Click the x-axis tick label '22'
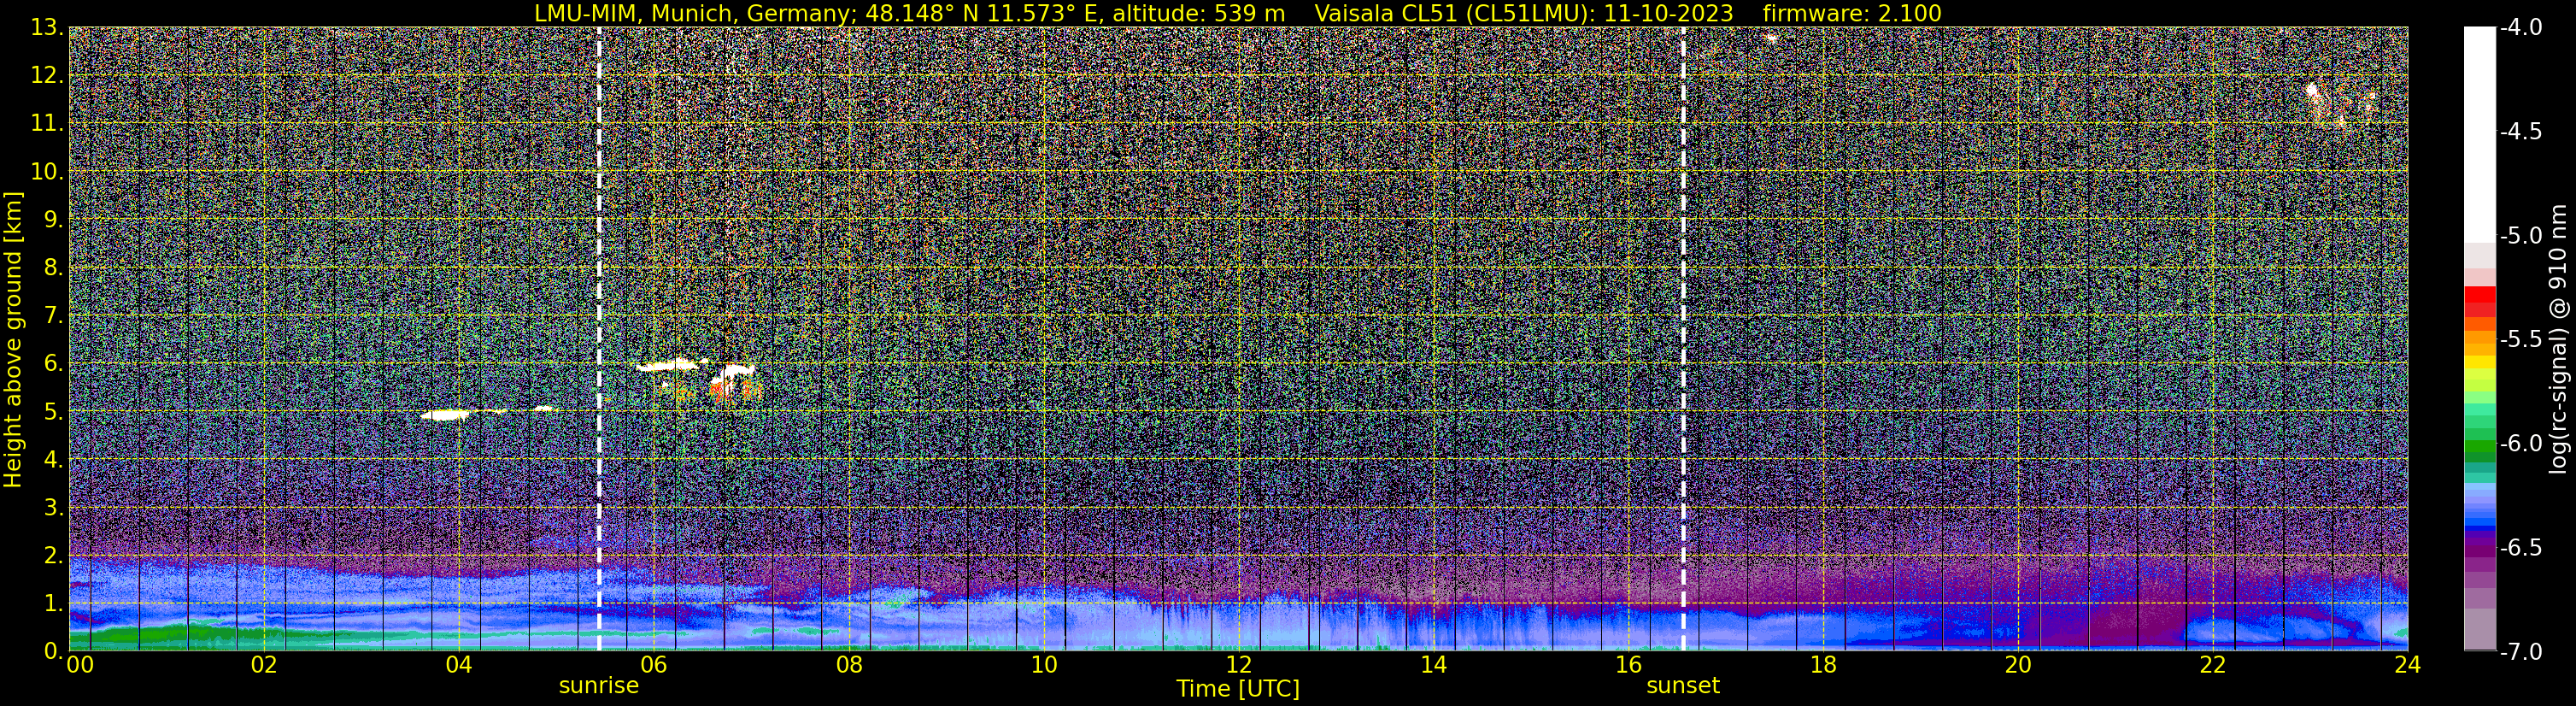 click(2214, 665)
